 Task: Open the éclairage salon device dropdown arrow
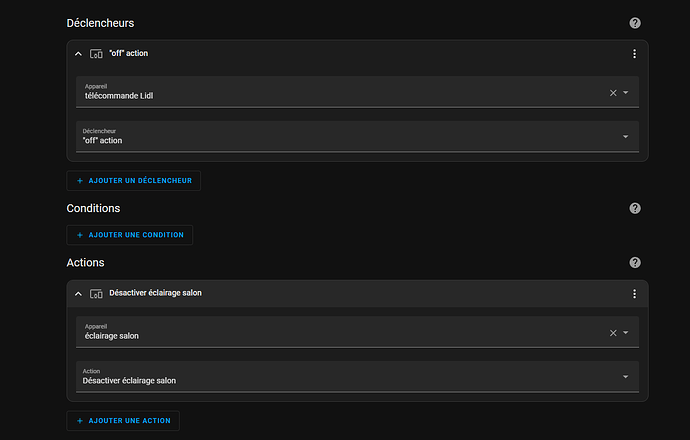[x=625, y=333]
